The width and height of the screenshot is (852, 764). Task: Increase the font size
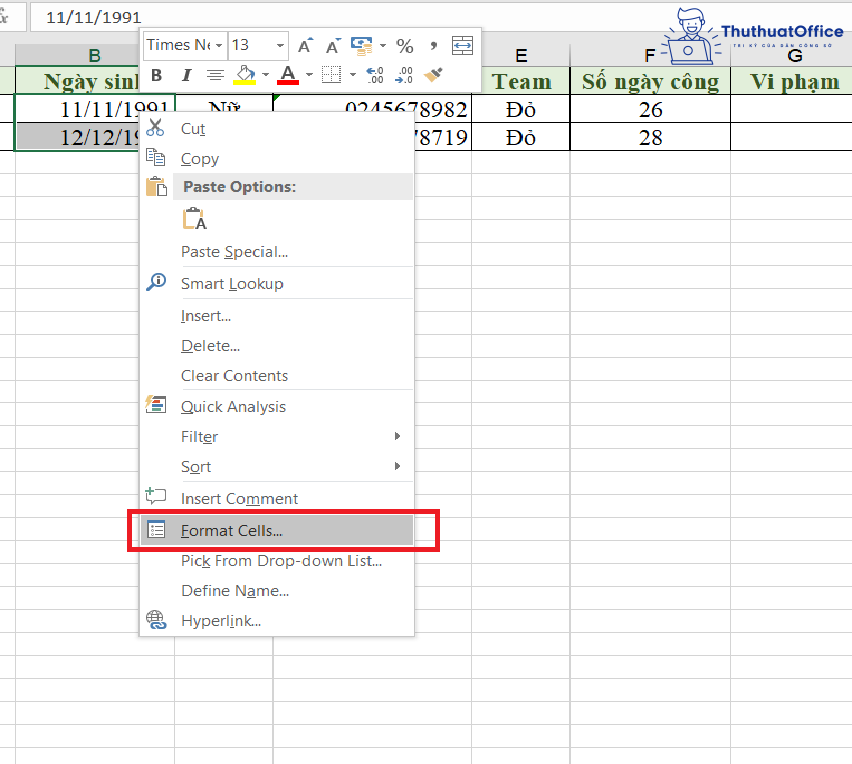click(304, 46)
